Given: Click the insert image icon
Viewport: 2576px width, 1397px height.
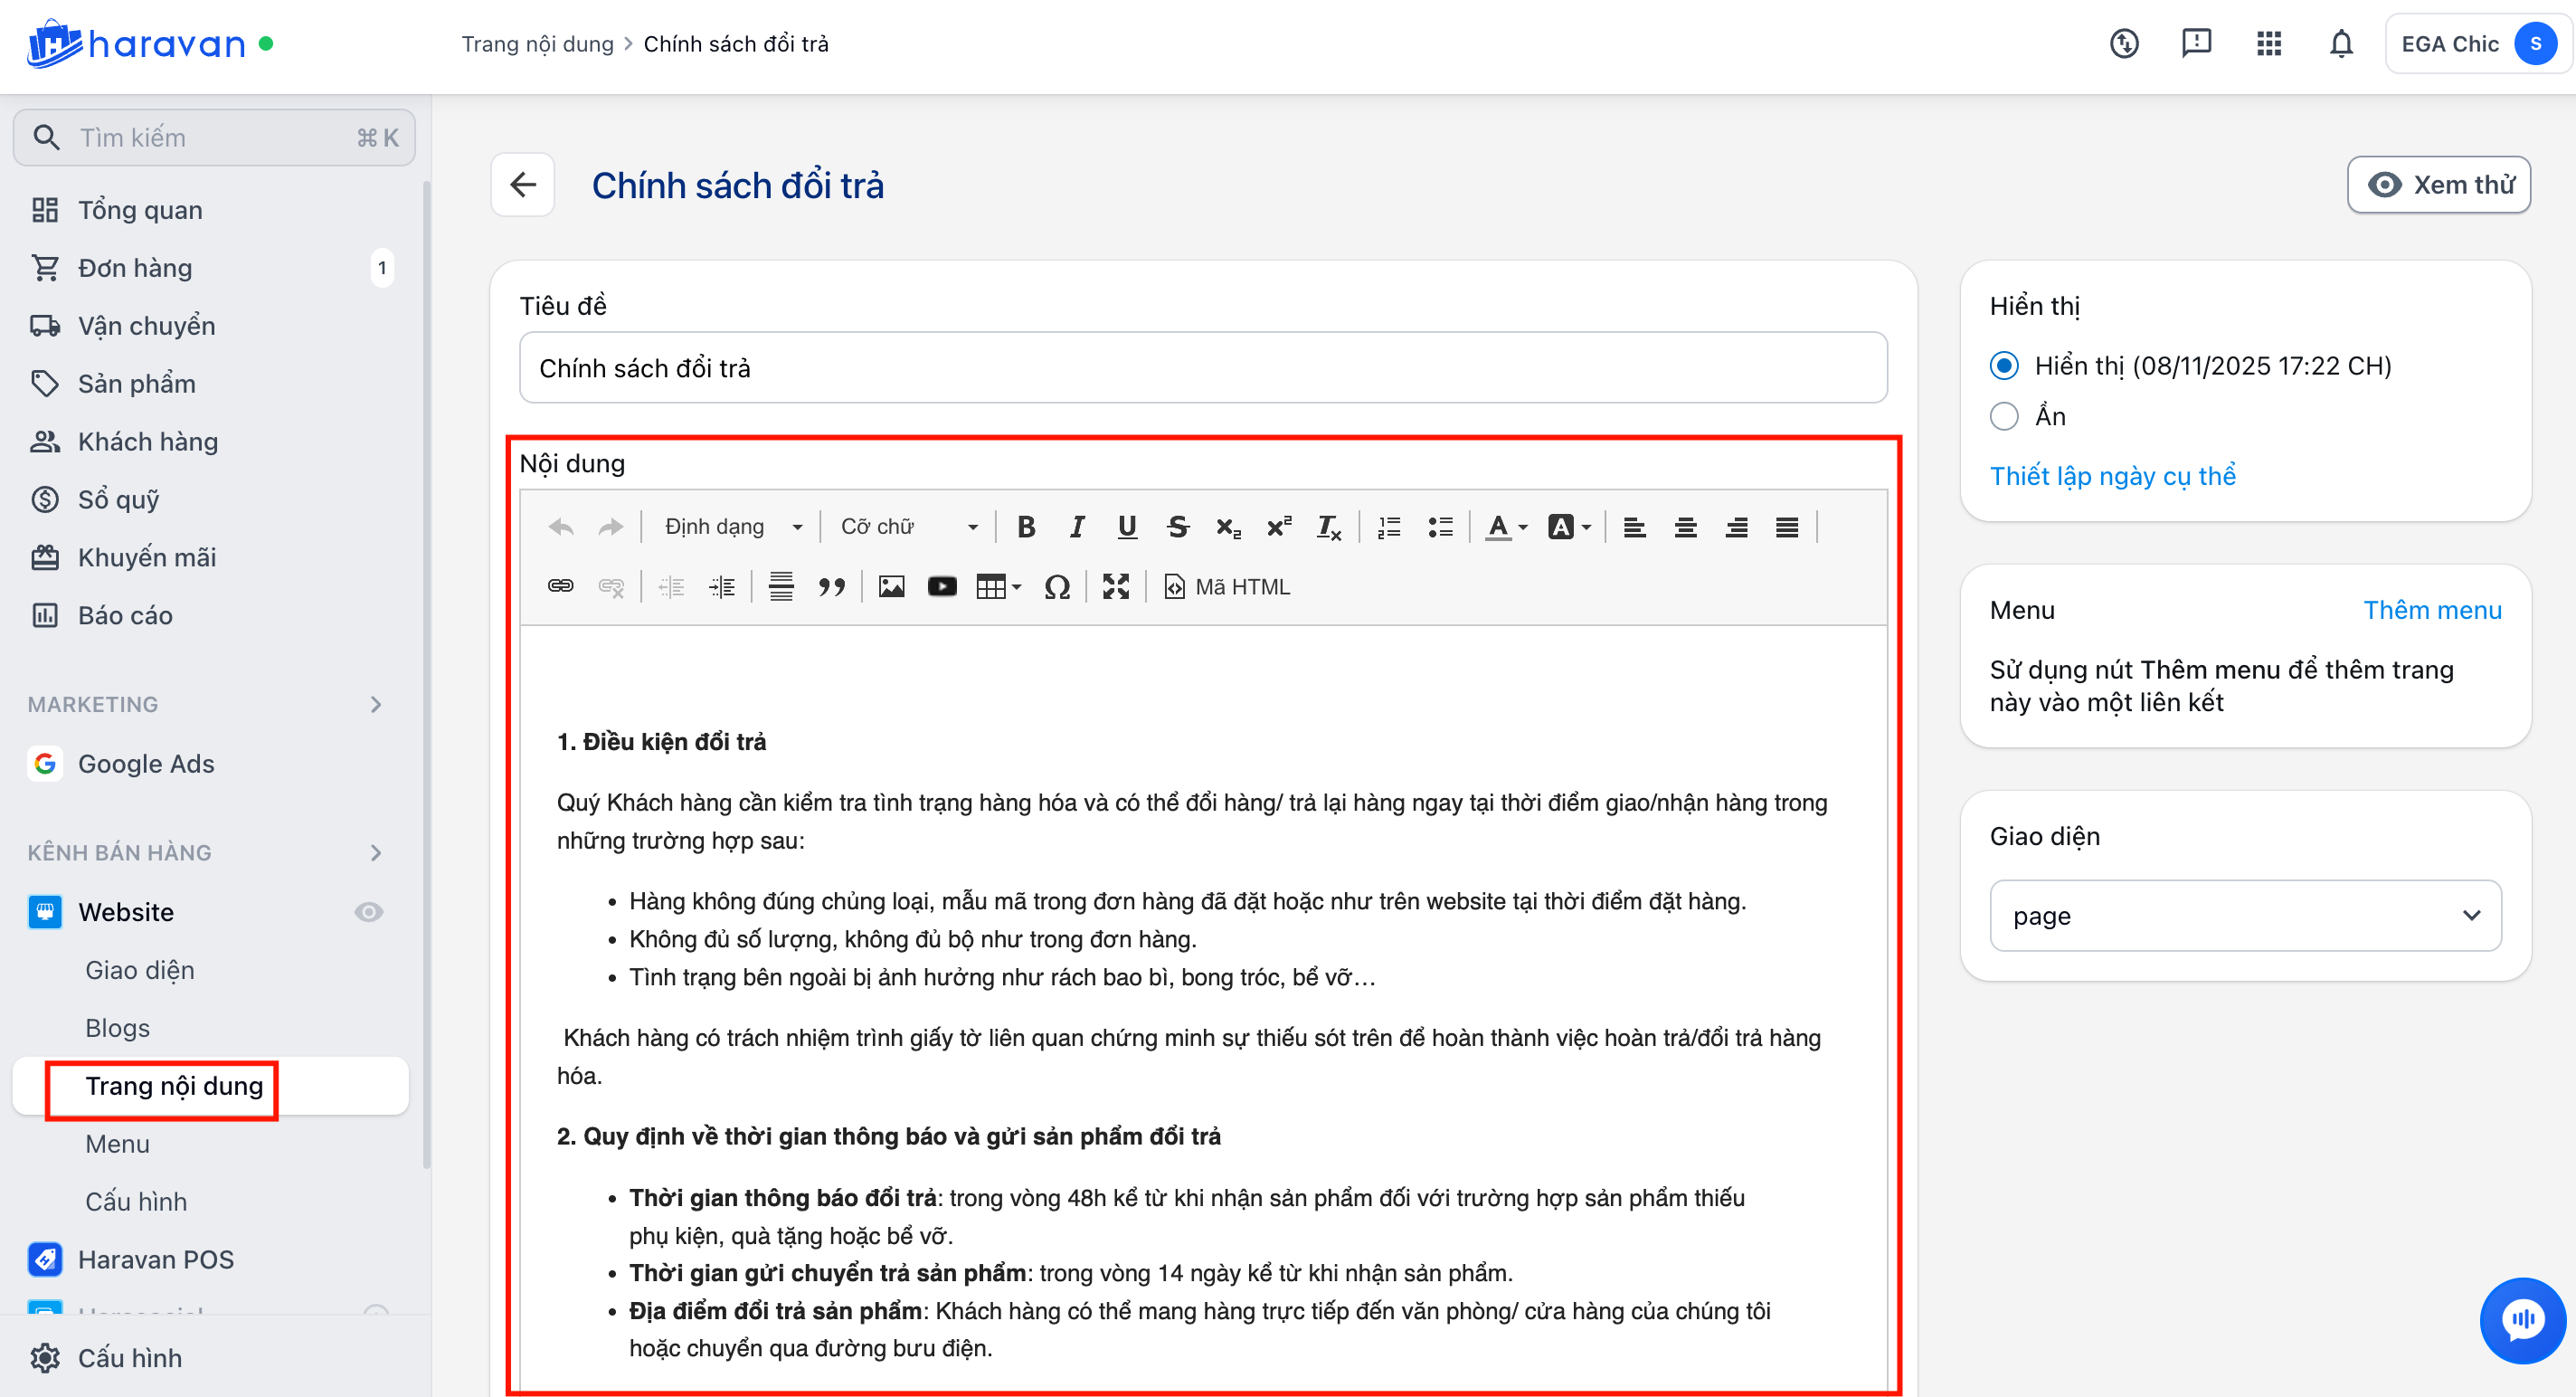Looking at the screenshot, I should point(891,587).
